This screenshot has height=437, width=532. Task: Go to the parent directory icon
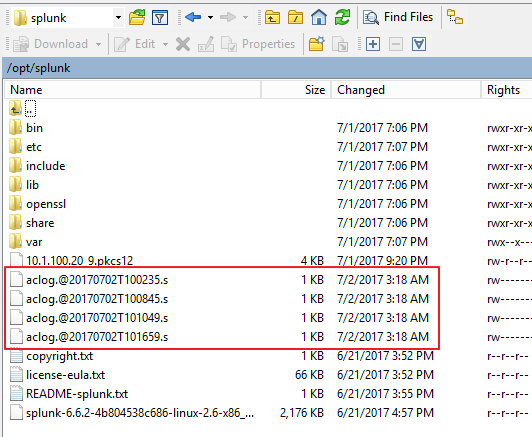pos(272,17)
